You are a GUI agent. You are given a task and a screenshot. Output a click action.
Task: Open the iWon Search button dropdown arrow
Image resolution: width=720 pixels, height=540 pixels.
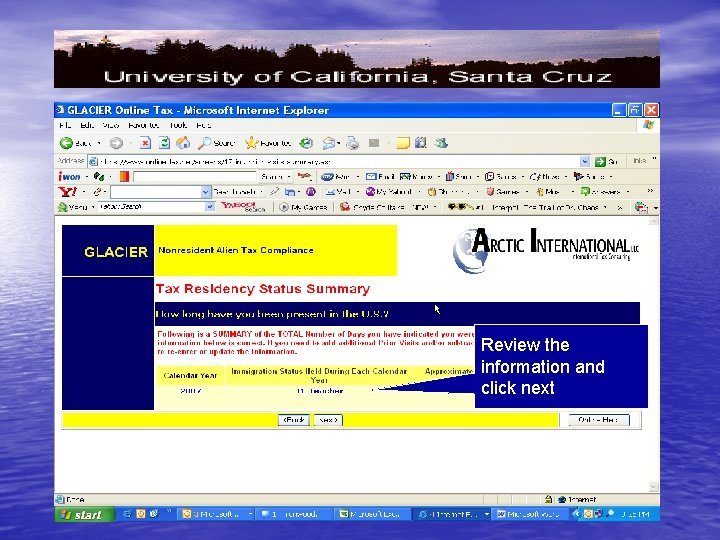coord(289,177)
